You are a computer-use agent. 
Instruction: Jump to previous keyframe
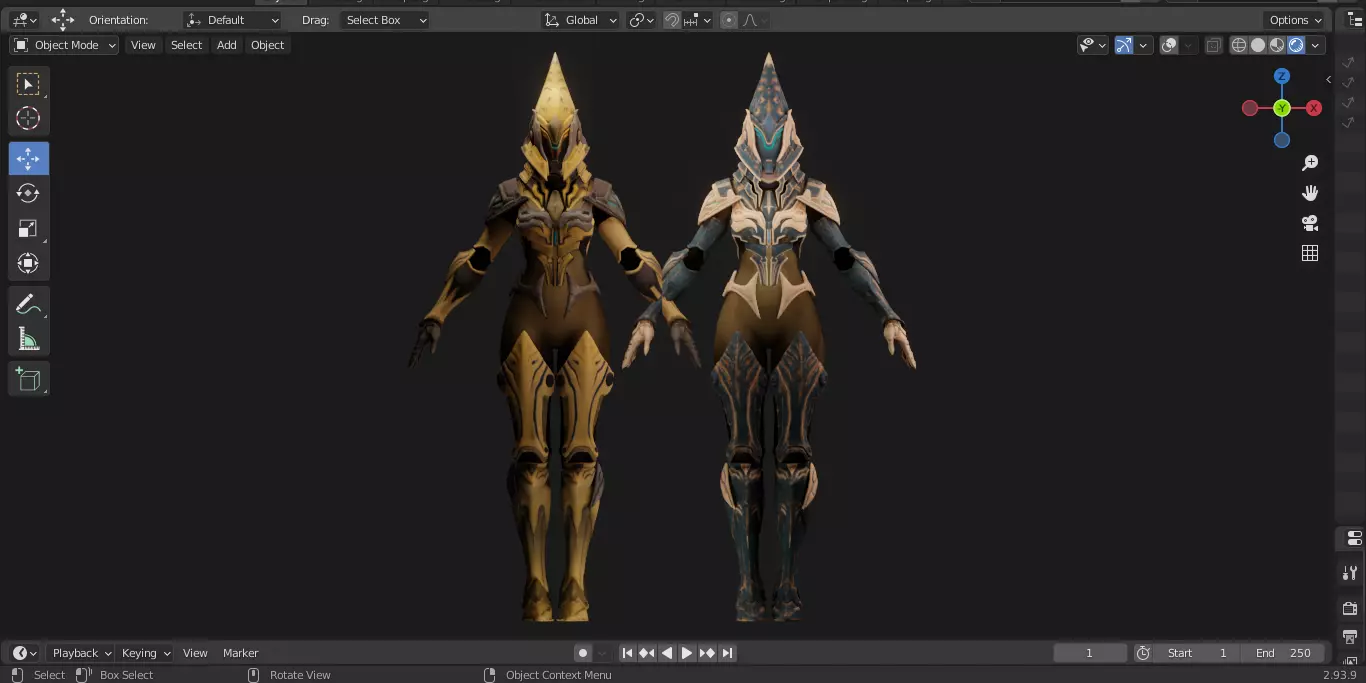[x=647, y=653]
